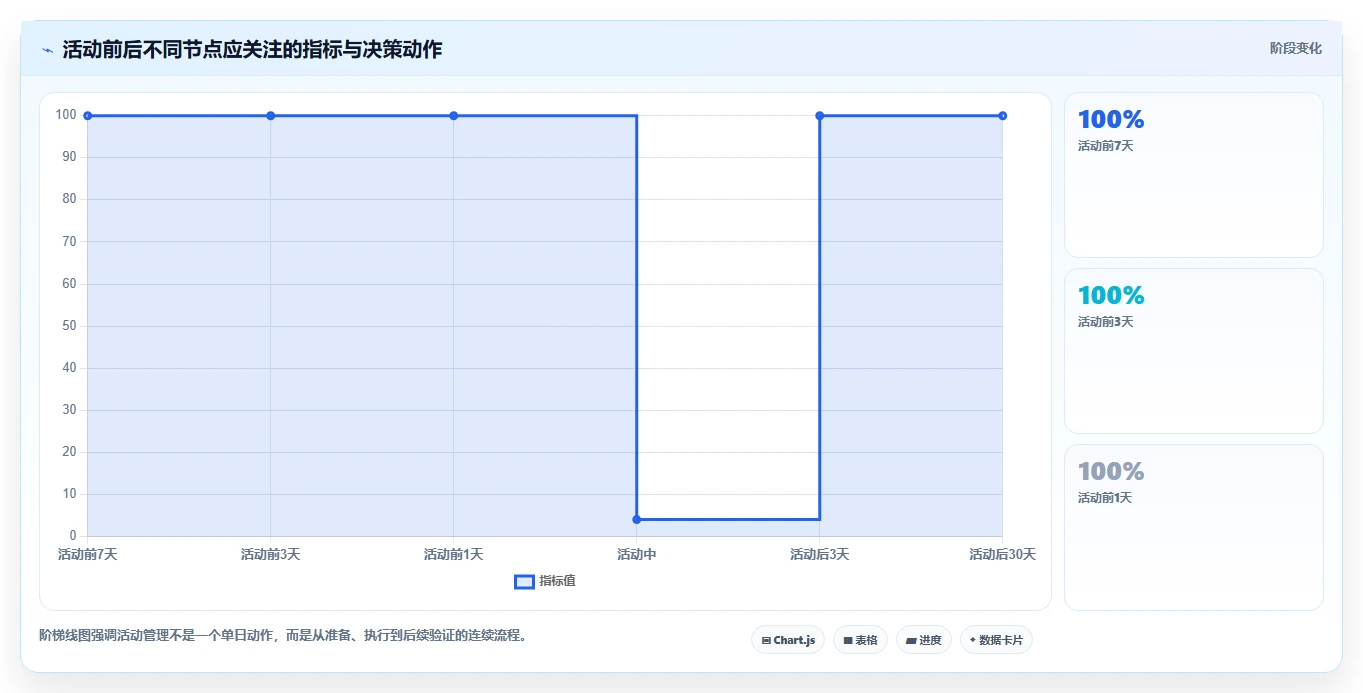Click the data point at 活动后3天
This screenshot has height=693, width=1363.
820,116
